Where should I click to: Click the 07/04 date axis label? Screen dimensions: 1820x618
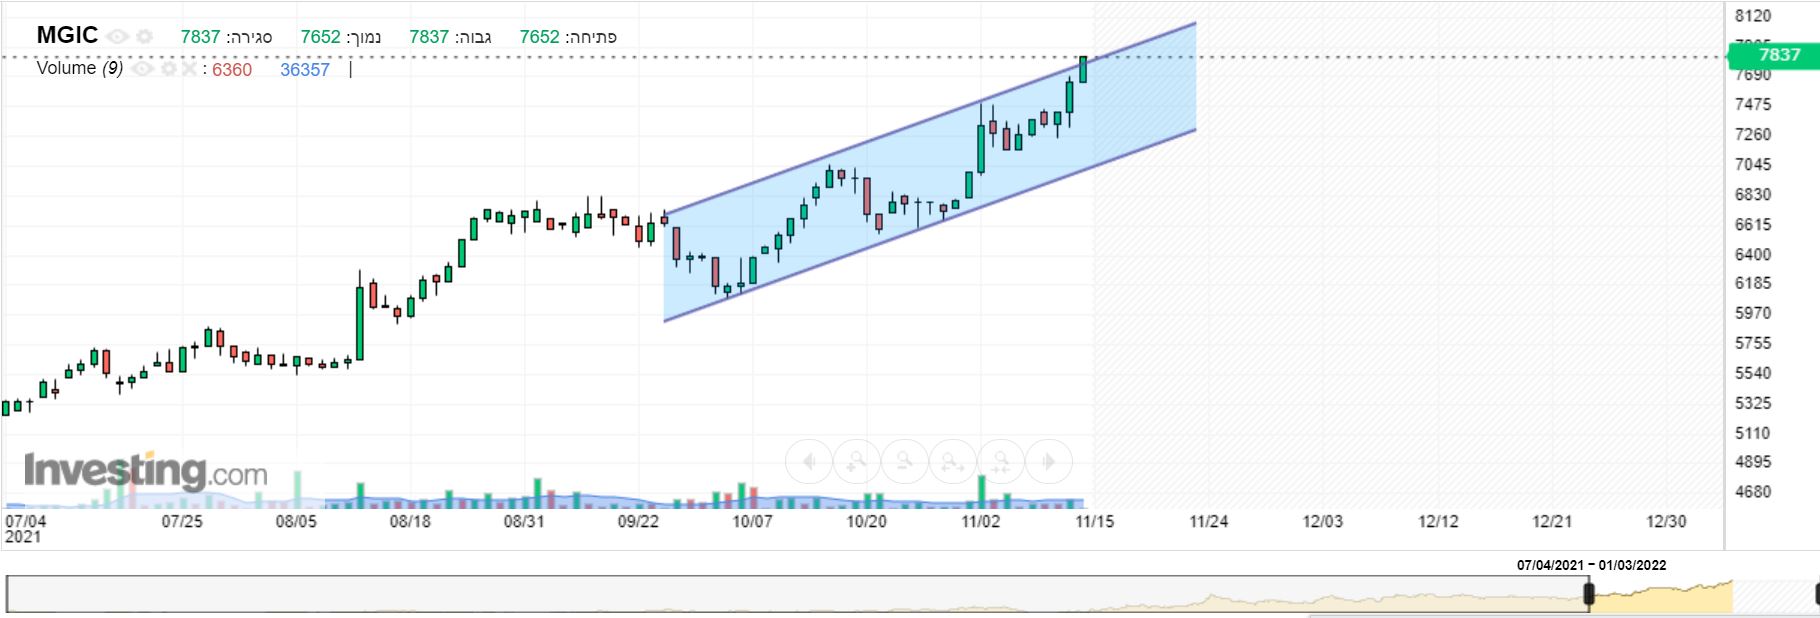pyautogui.click(x=26, y=521)
